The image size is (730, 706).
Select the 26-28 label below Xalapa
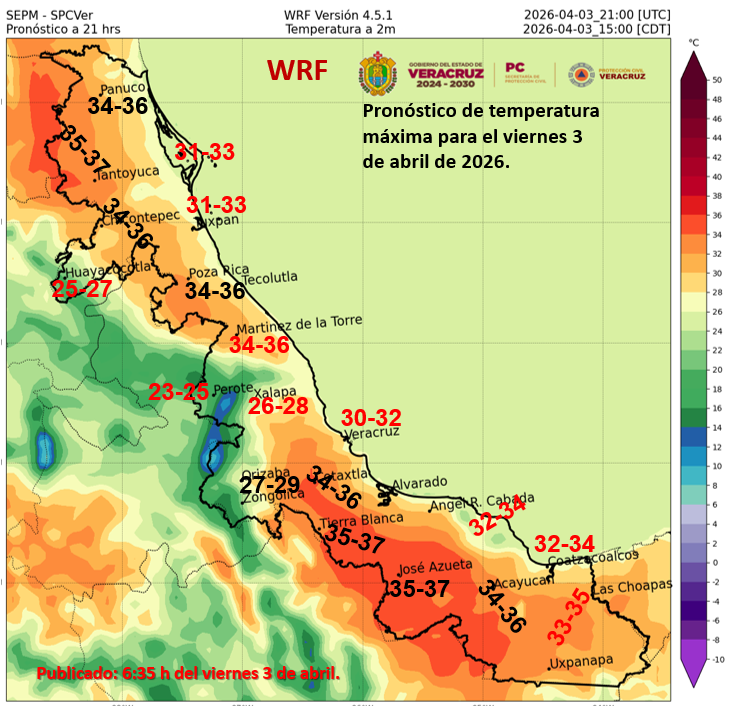pyautogui.click(x=278, y=407)
